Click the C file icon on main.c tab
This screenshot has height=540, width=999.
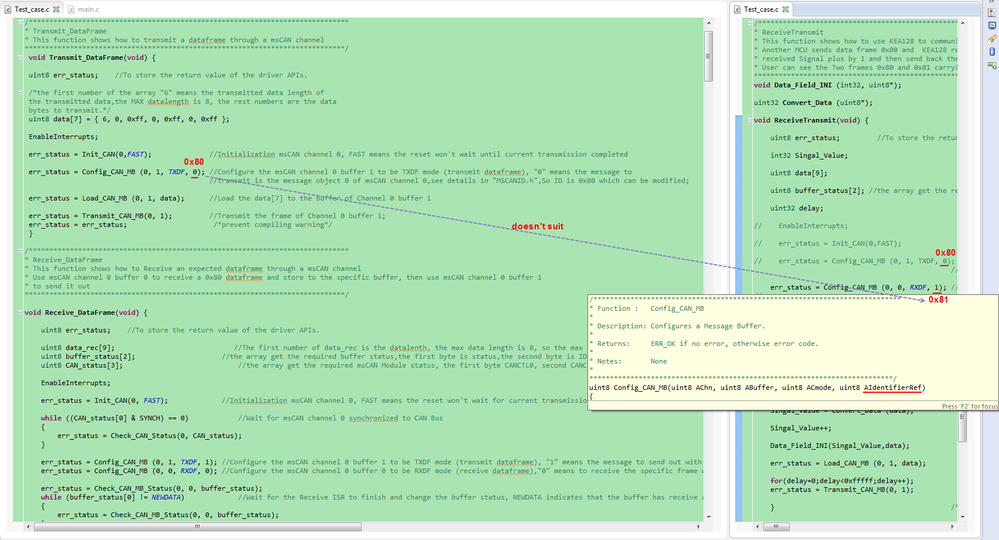tap(71, 10)
